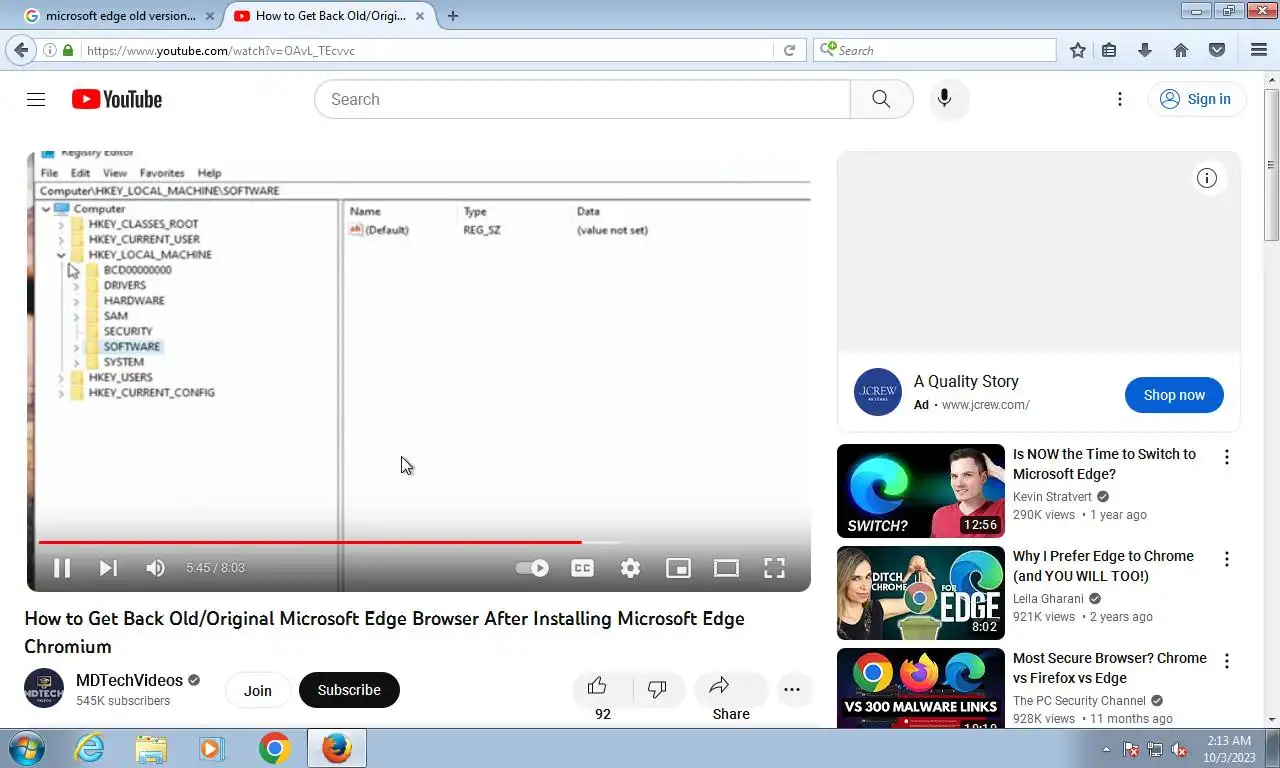
Task: Click the J.Crew advertiser logo
Action: [878, 392]
